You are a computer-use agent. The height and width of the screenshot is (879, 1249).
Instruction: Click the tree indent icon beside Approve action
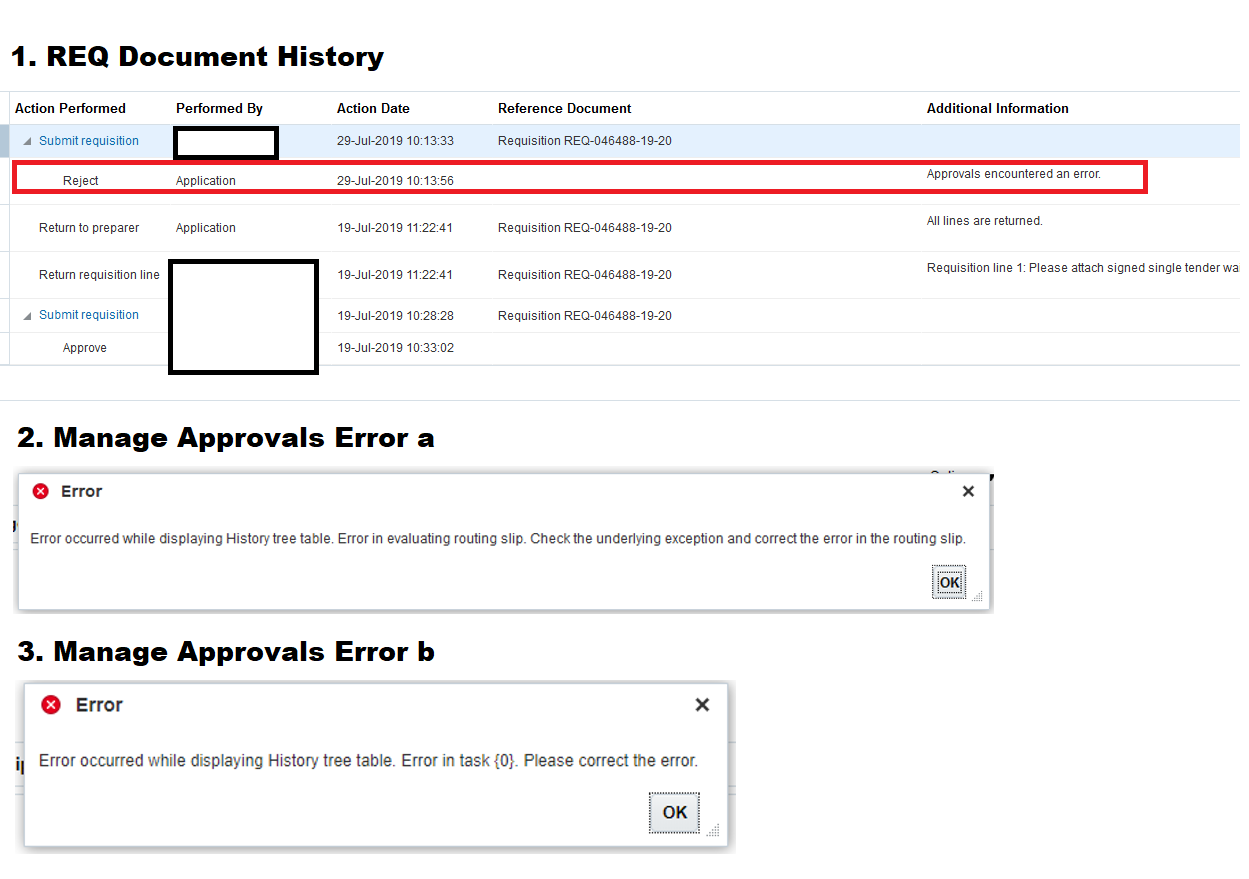47,347
